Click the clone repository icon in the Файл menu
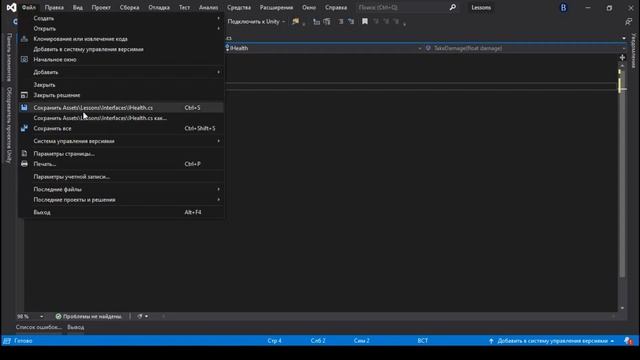The height and width of the screenshot is (360, 640). pos(24,39)
